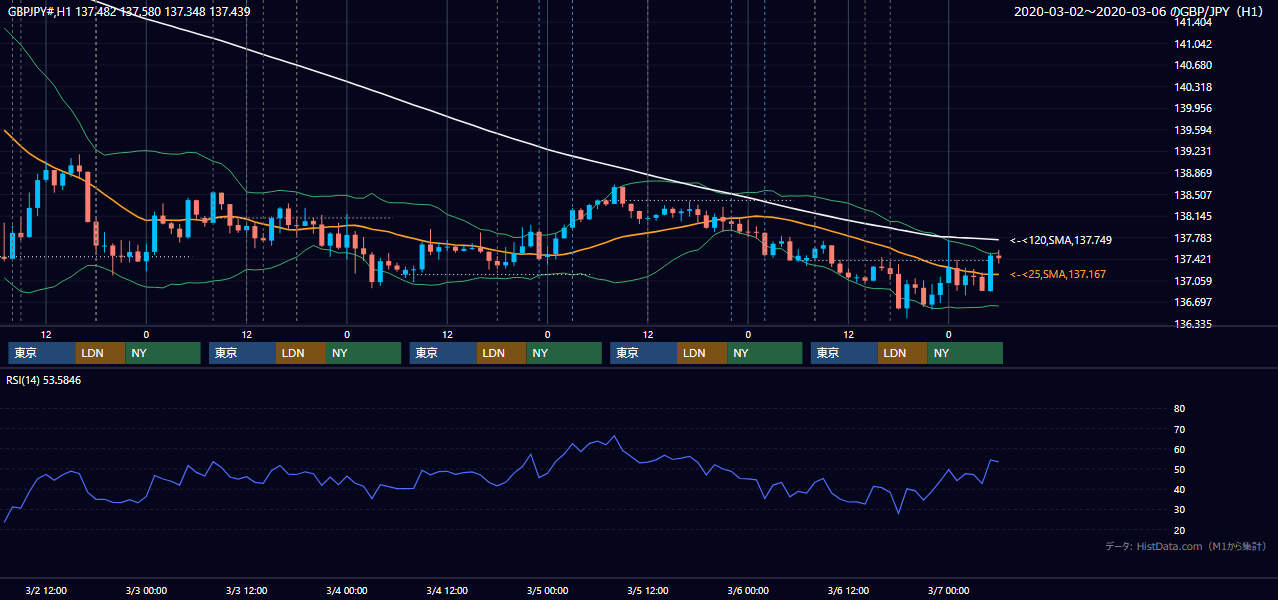Viewport: 1278px width, 600px height.
Task: Click the 136.335 price axis value
Action: 1192,324
